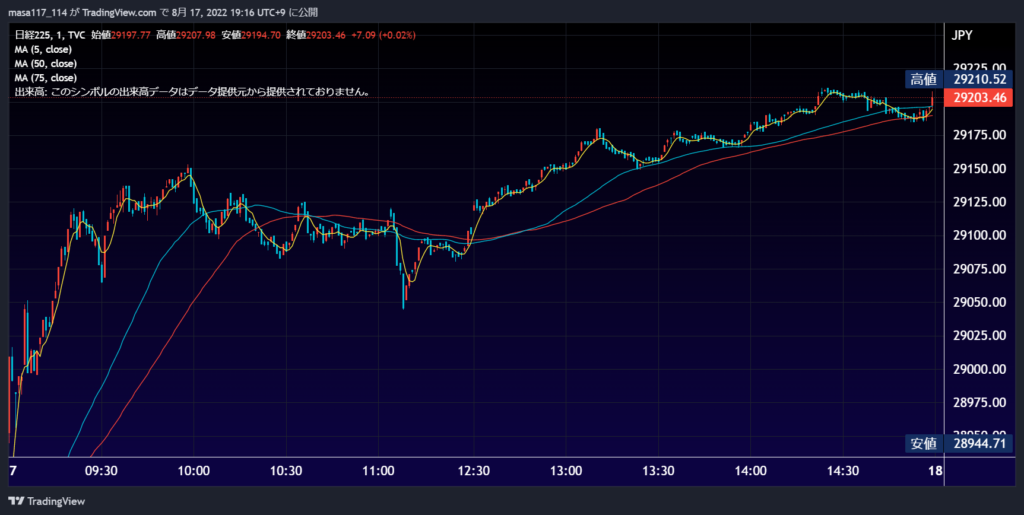This screenshot has height=515, width=1024.
Task: Click the 29175.00 price axis label
Action: tap(980, 134)
